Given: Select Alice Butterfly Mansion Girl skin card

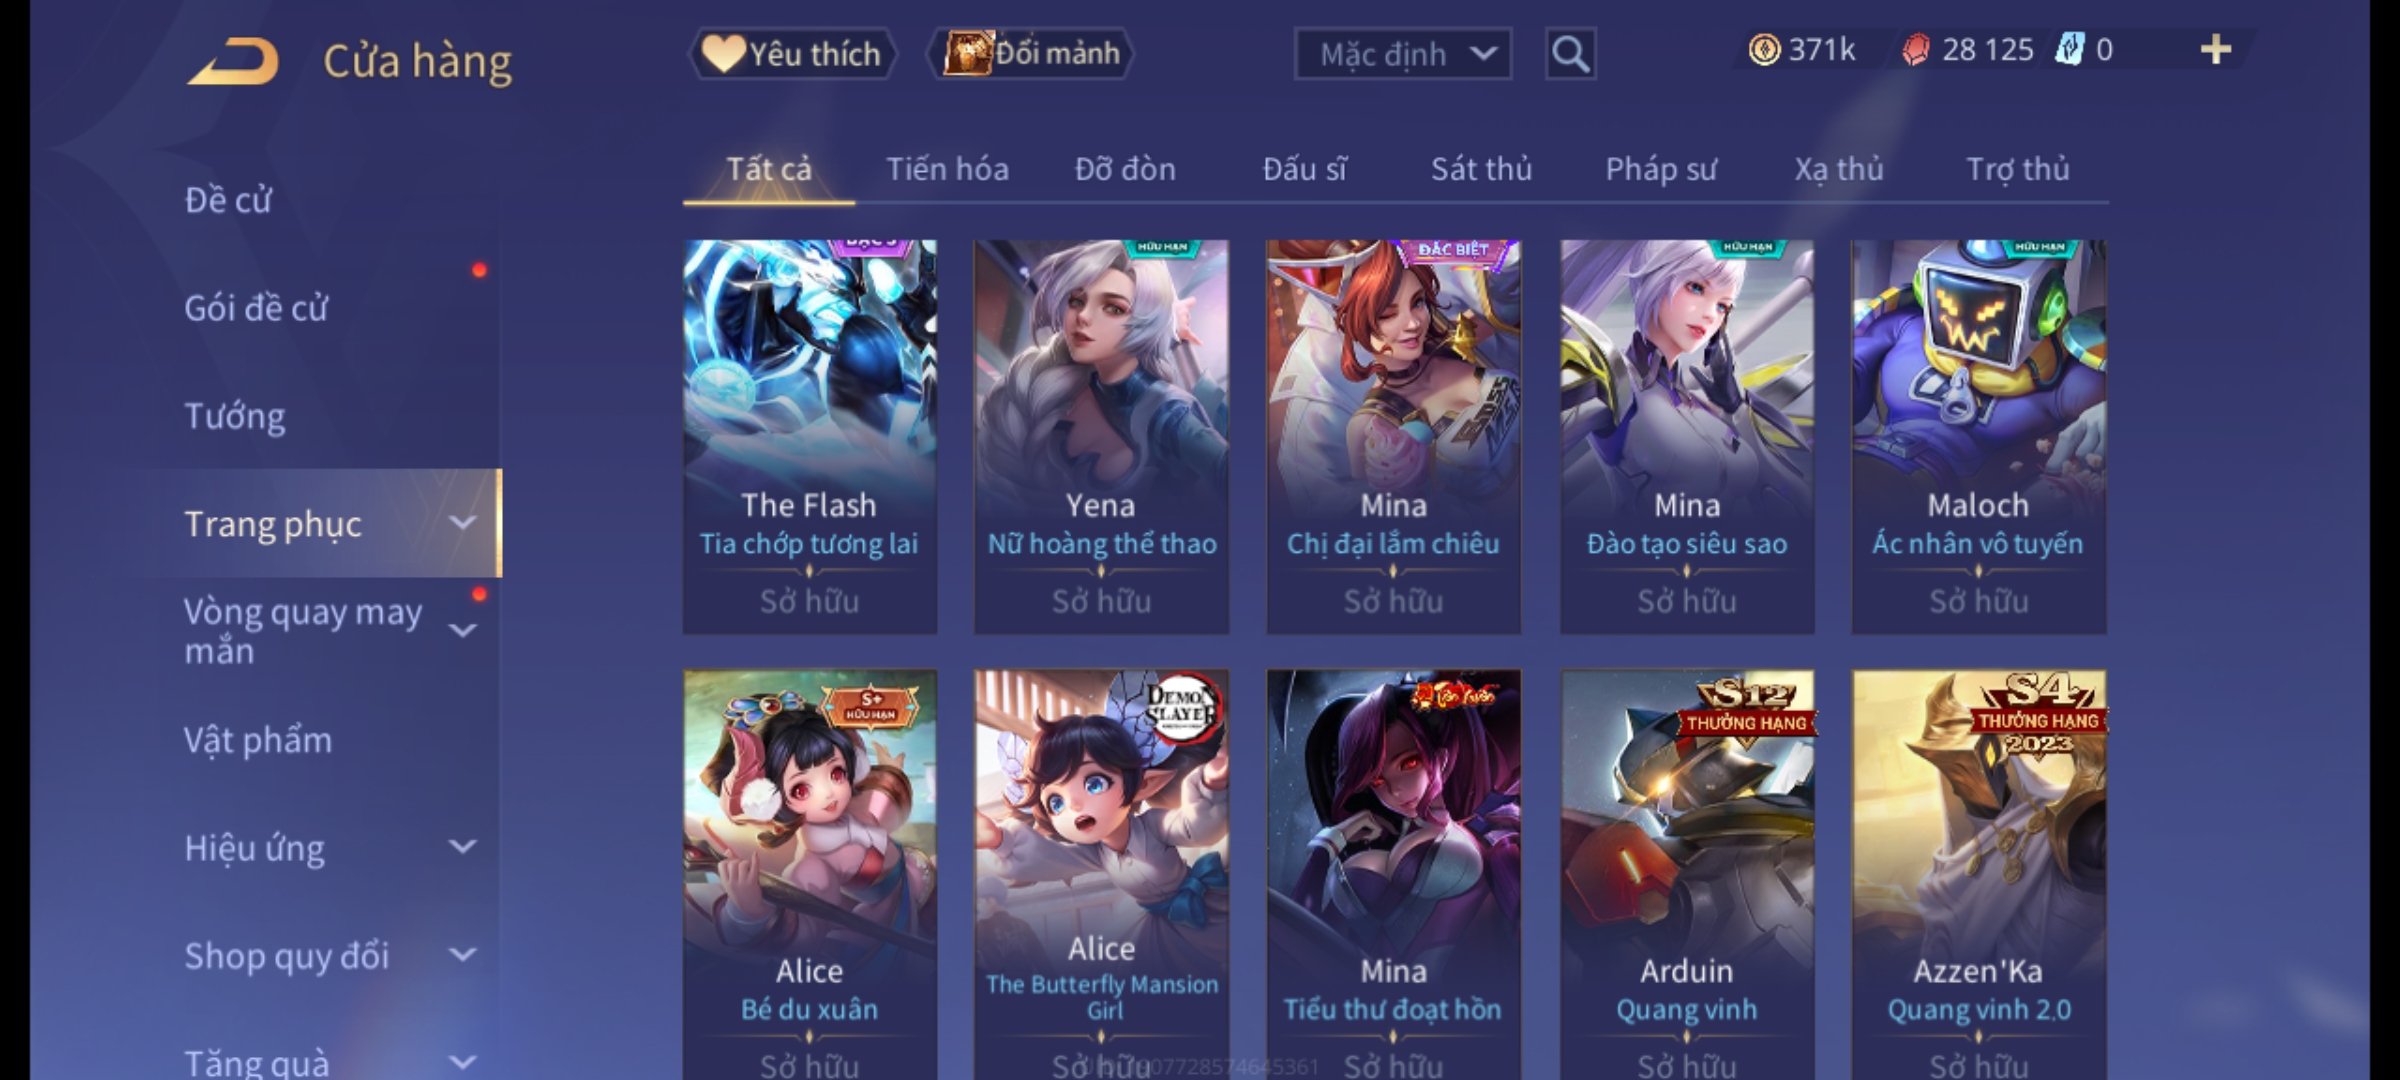Looking at the screenshot, I should click(x=1102, y=874).
